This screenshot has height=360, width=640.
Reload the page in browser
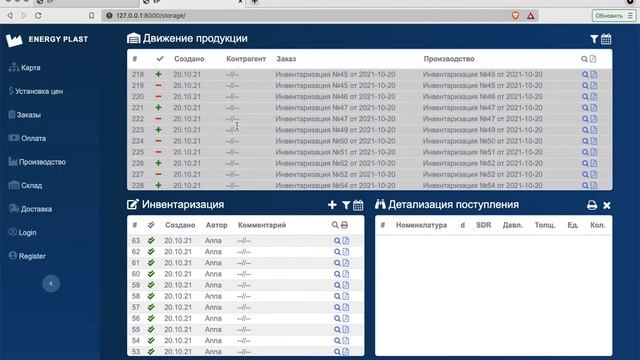tap(38, 16)
